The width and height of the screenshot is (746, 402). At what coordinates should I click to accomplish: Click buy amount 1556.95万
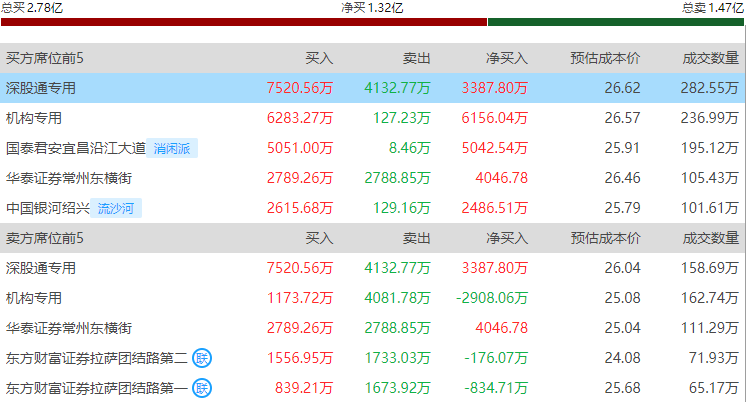pos(300,358)
